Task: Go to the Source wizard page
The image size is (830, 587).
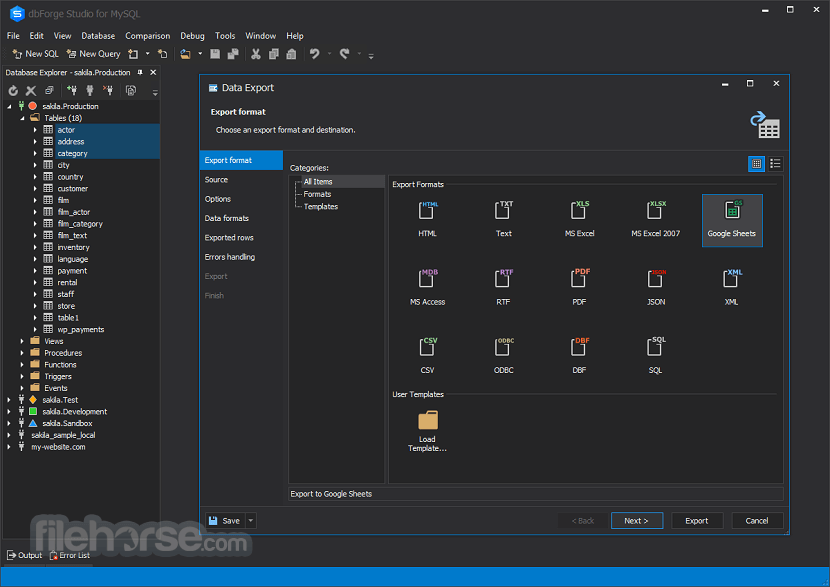Action: pyautogui.click(x=241, y=180)
